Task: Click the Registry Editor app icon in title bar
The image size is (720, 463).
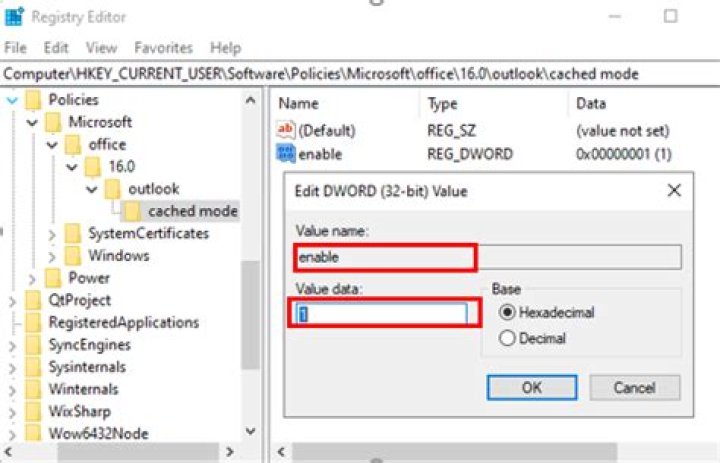Action: 13,16
